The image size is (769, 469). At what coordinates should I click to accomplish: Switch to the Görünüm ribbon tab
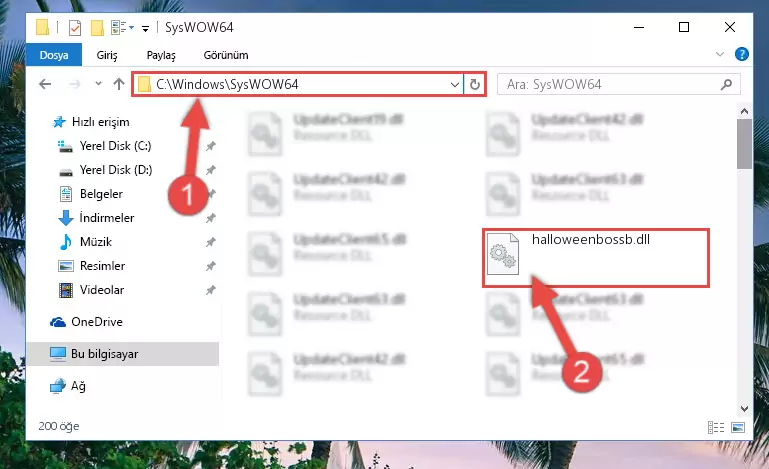226,55
